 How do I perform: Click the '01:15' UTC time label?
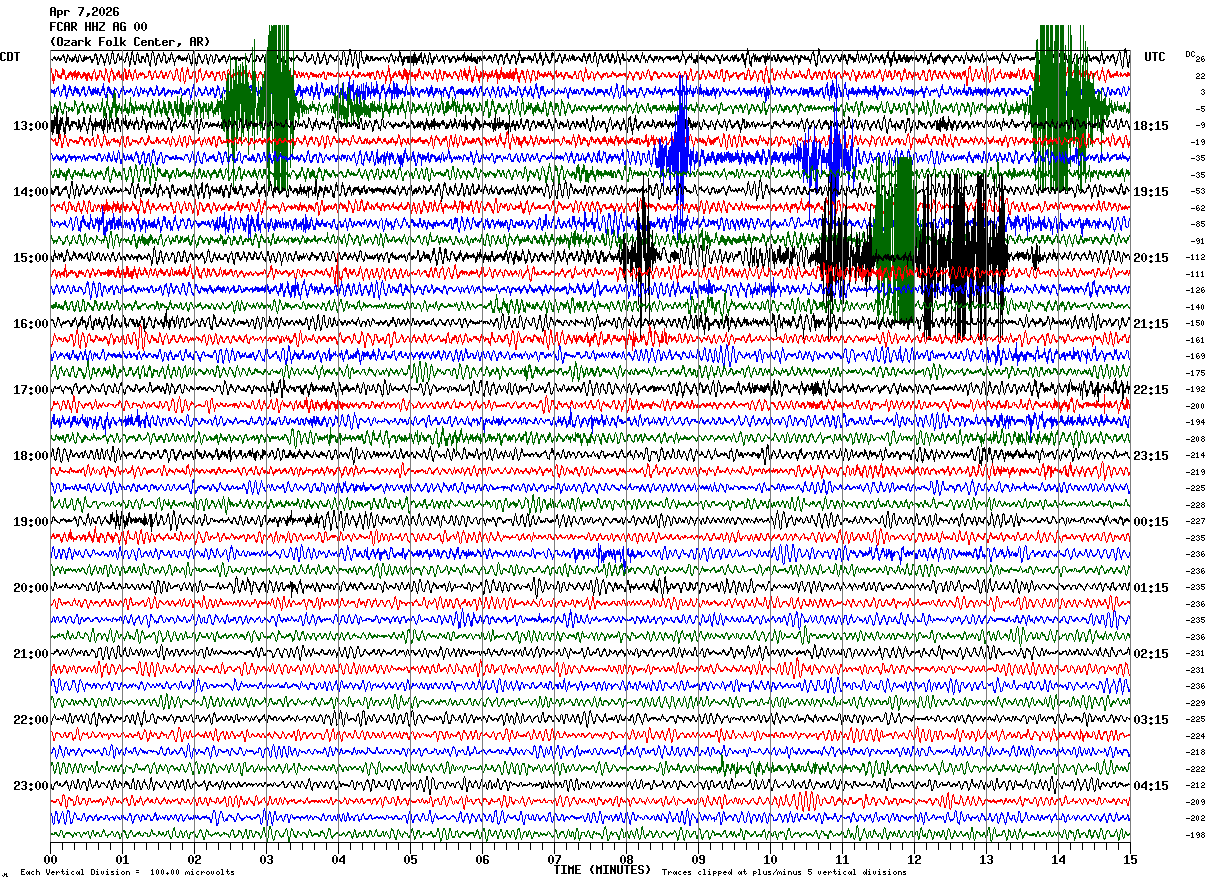(1150, 588)
